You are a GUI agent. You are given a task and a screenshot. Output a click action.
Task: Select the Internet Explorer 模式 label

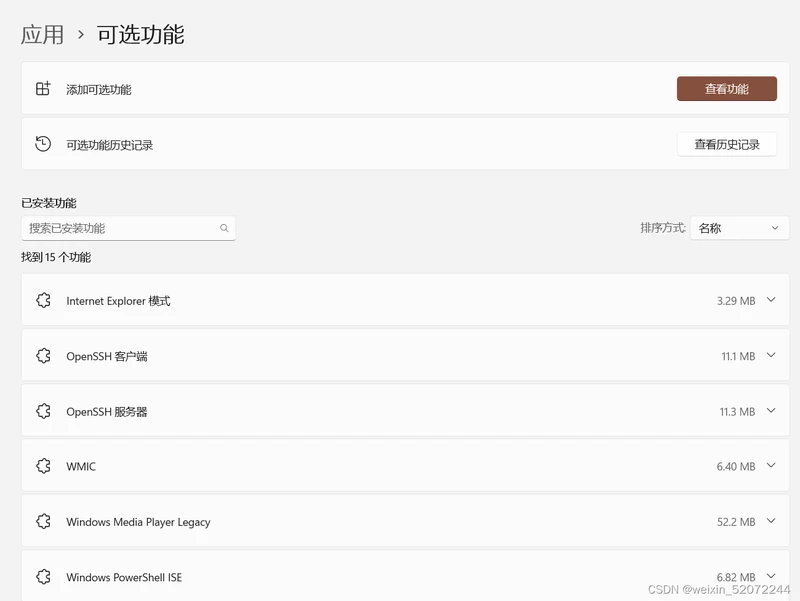(118, 301)
